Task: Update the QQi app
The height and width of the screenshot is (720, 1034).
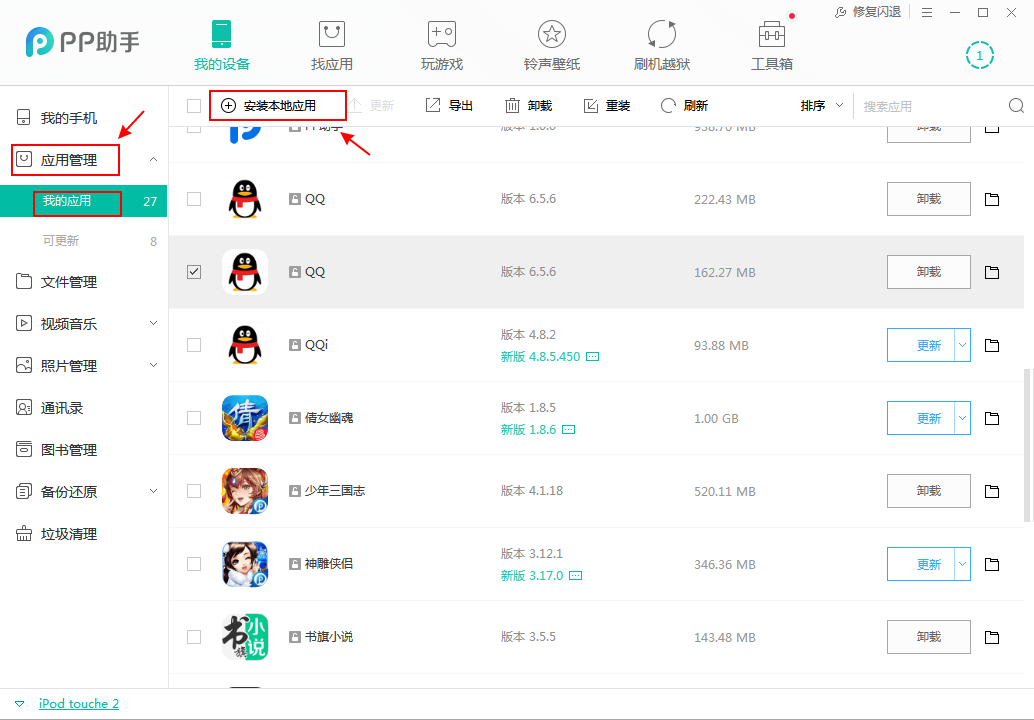Action: pos(921,345)
